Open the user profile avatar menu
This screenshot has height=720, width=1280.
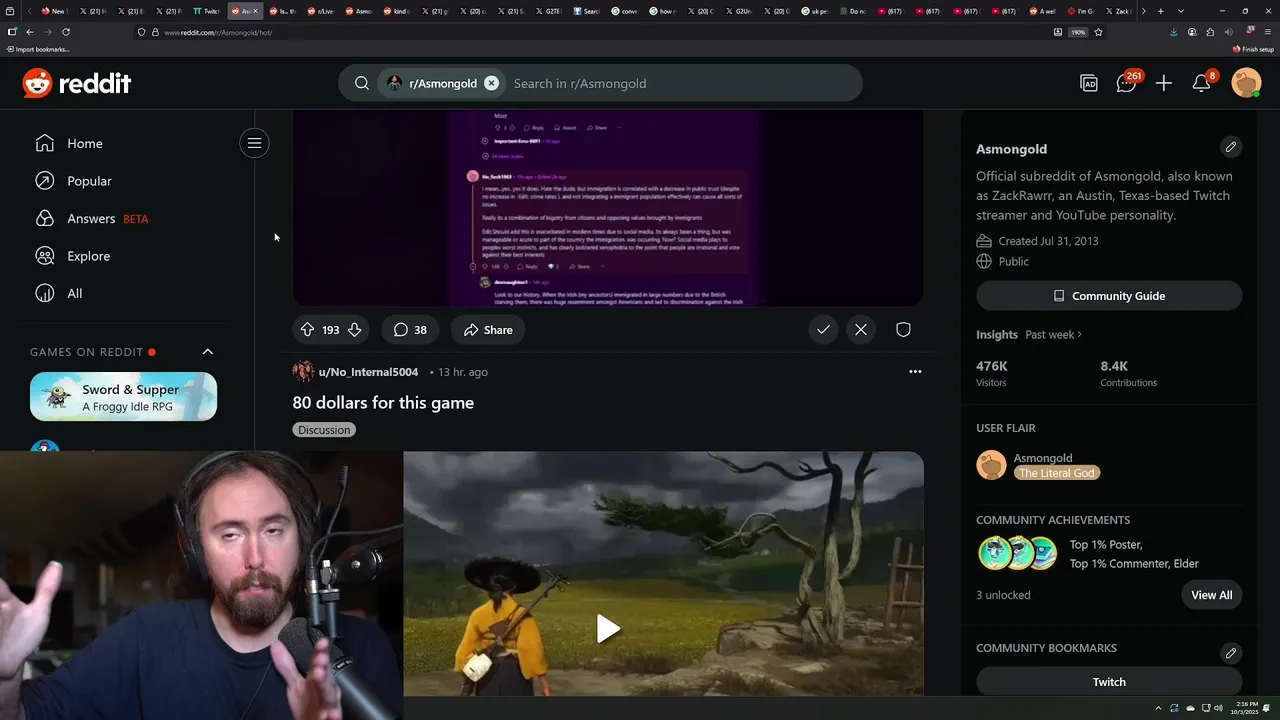[1246, 83]
